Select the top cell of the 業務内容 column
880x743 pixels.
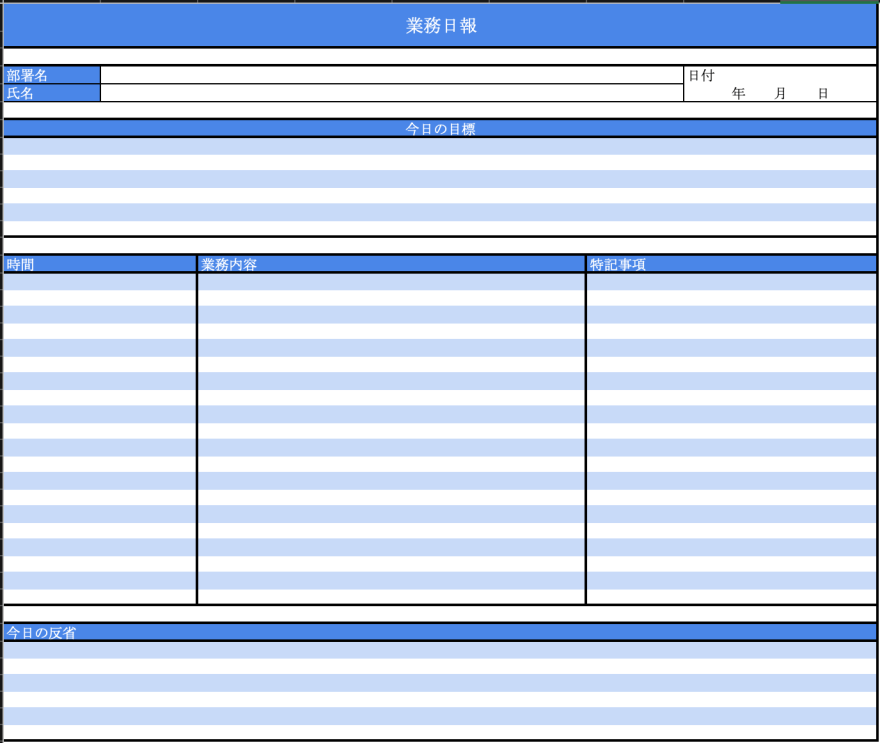tap(390, 281)
